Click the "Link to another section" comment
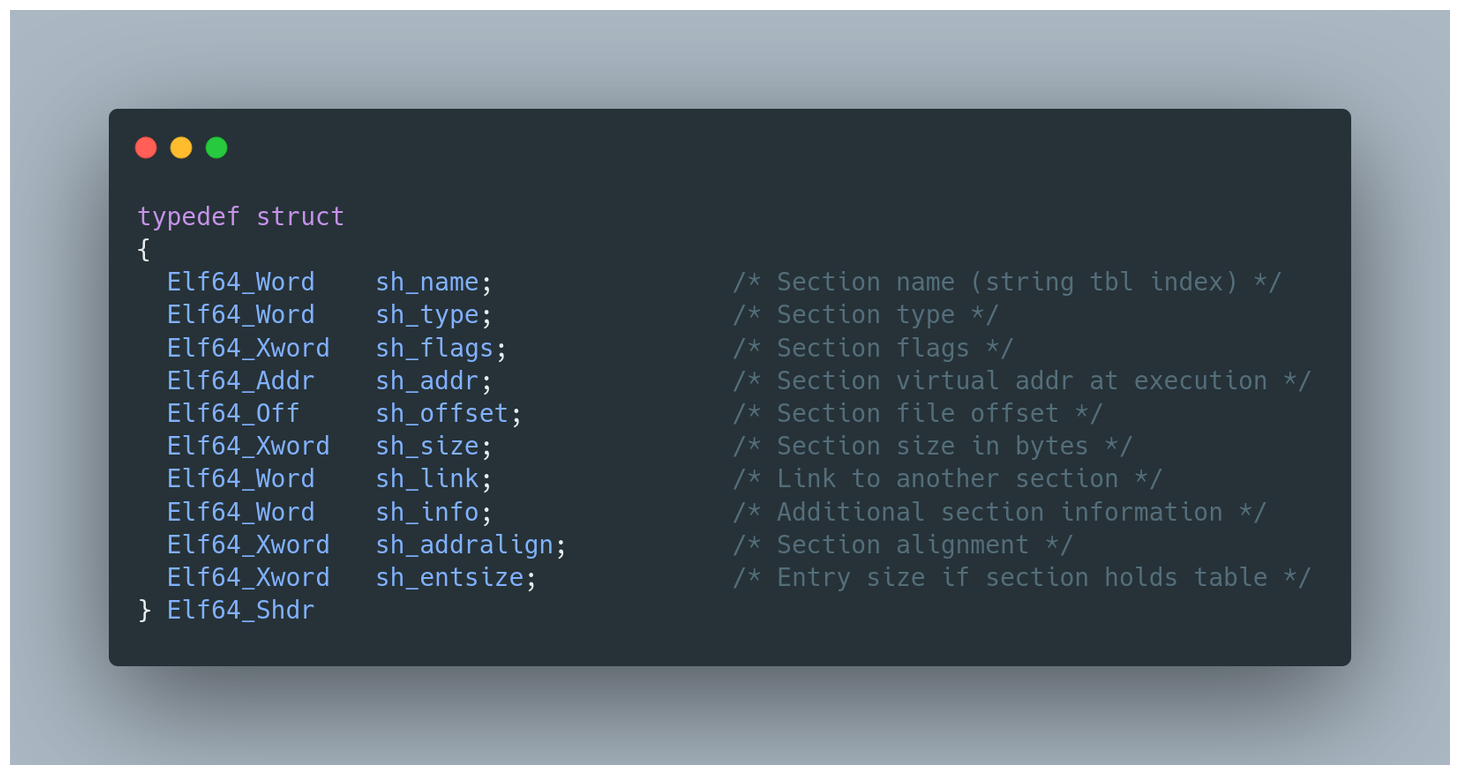 click(947, 479)
